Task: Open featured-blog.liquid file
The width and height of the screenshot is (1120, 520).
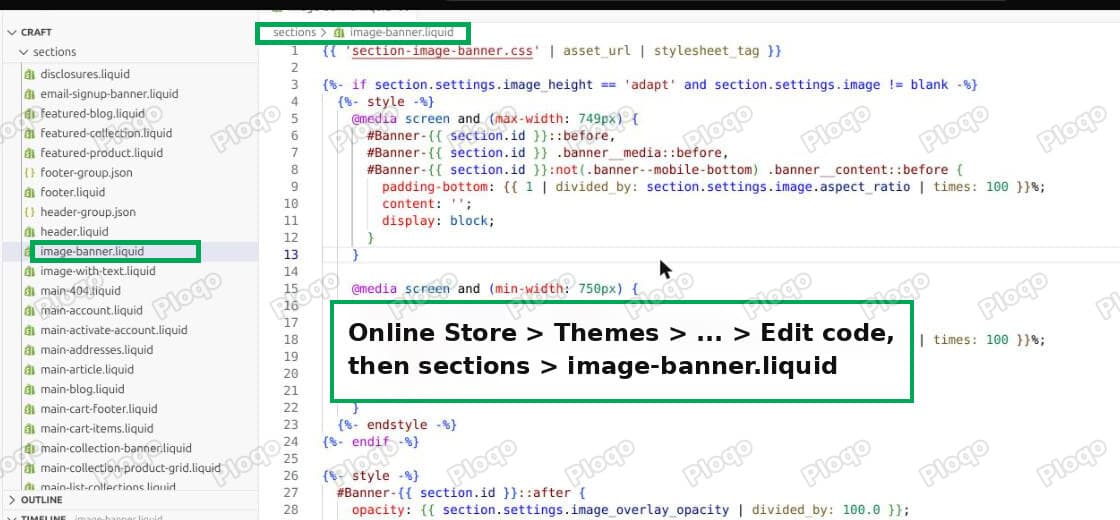Action: [92, 114]
